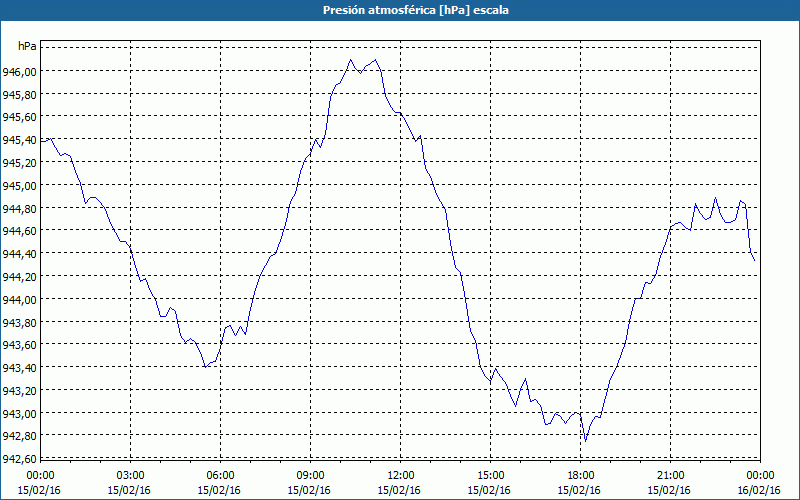
Task: Pick the 943,80 axis label
Action: [x=19, y=322]
